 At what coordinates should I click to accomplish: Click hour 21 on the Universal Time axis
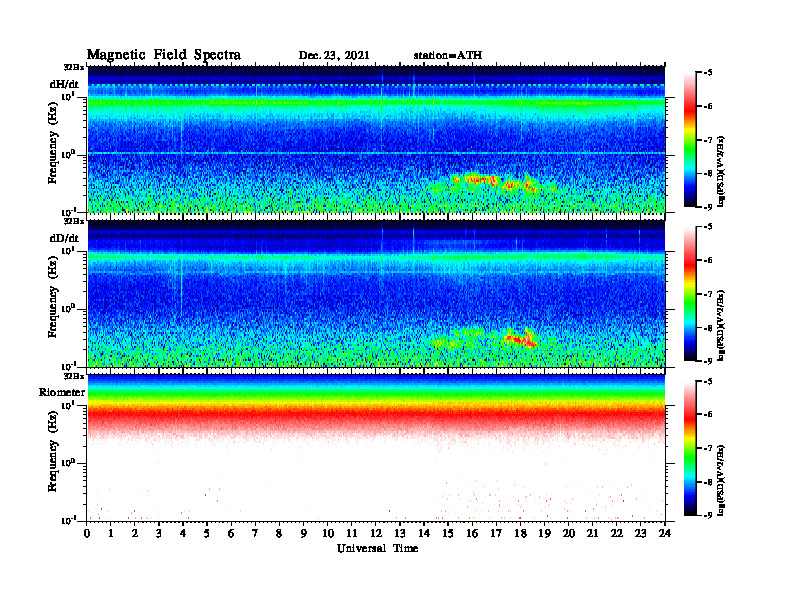pyautogui.click(x=592, y=533)
